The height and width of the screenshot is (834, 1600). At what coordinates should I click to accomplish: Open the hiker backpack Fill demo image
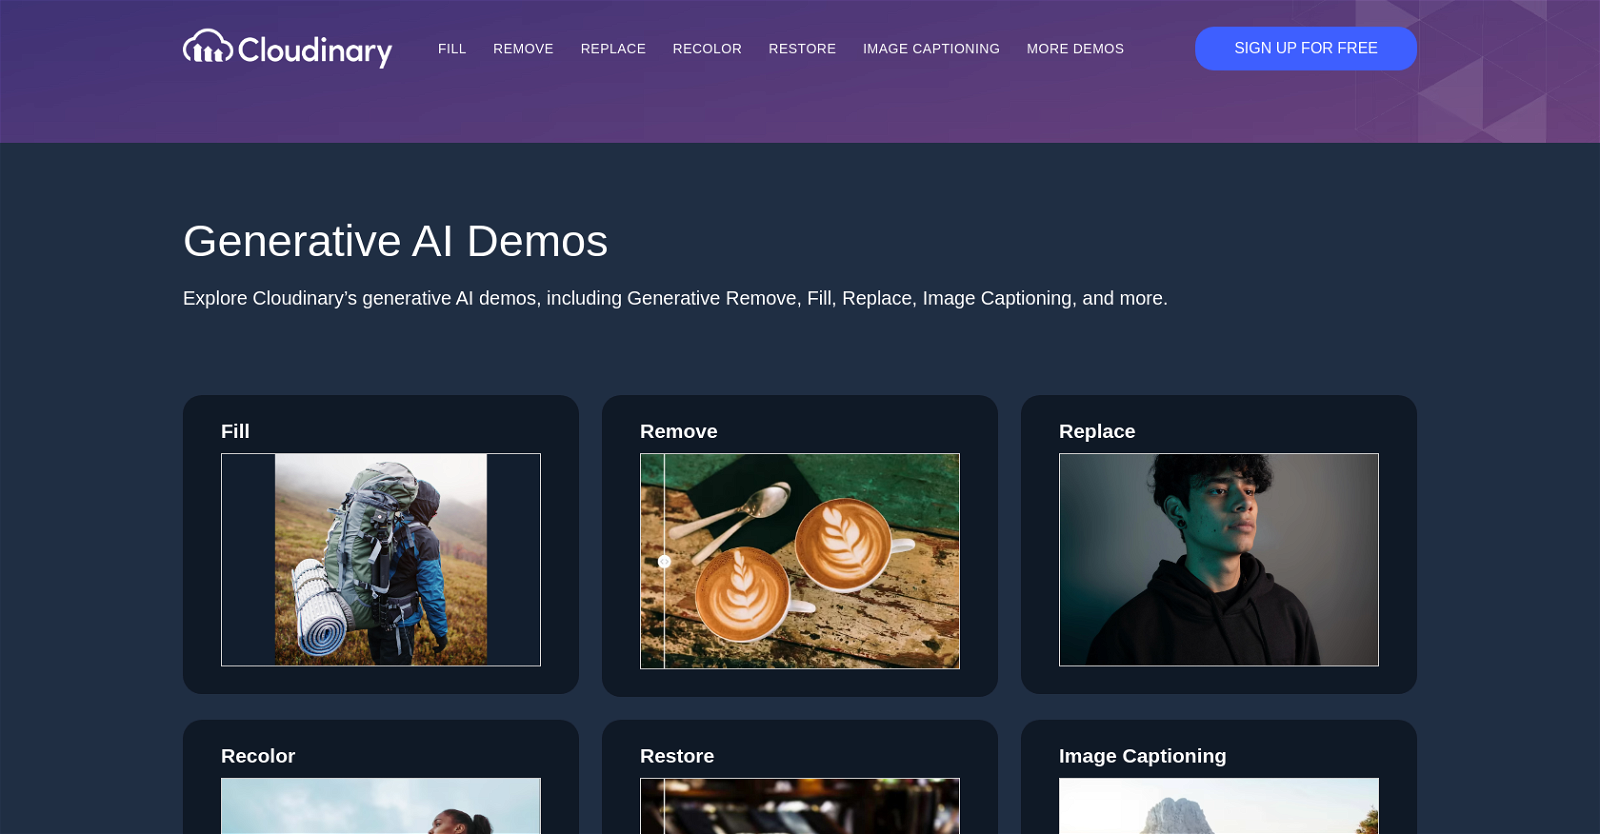(381, 560)
